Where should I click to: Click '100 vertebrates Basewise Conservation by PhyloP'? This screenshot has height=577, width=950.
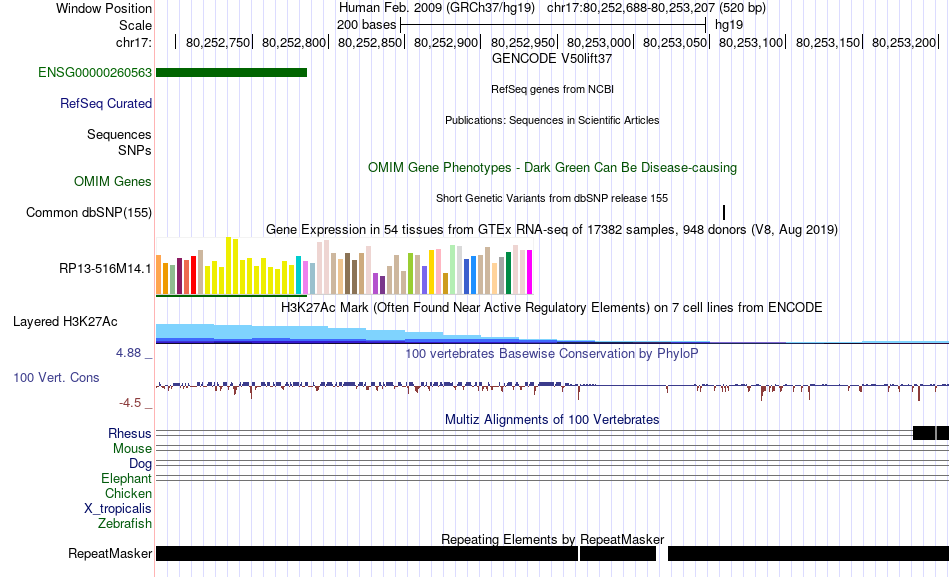552,353
